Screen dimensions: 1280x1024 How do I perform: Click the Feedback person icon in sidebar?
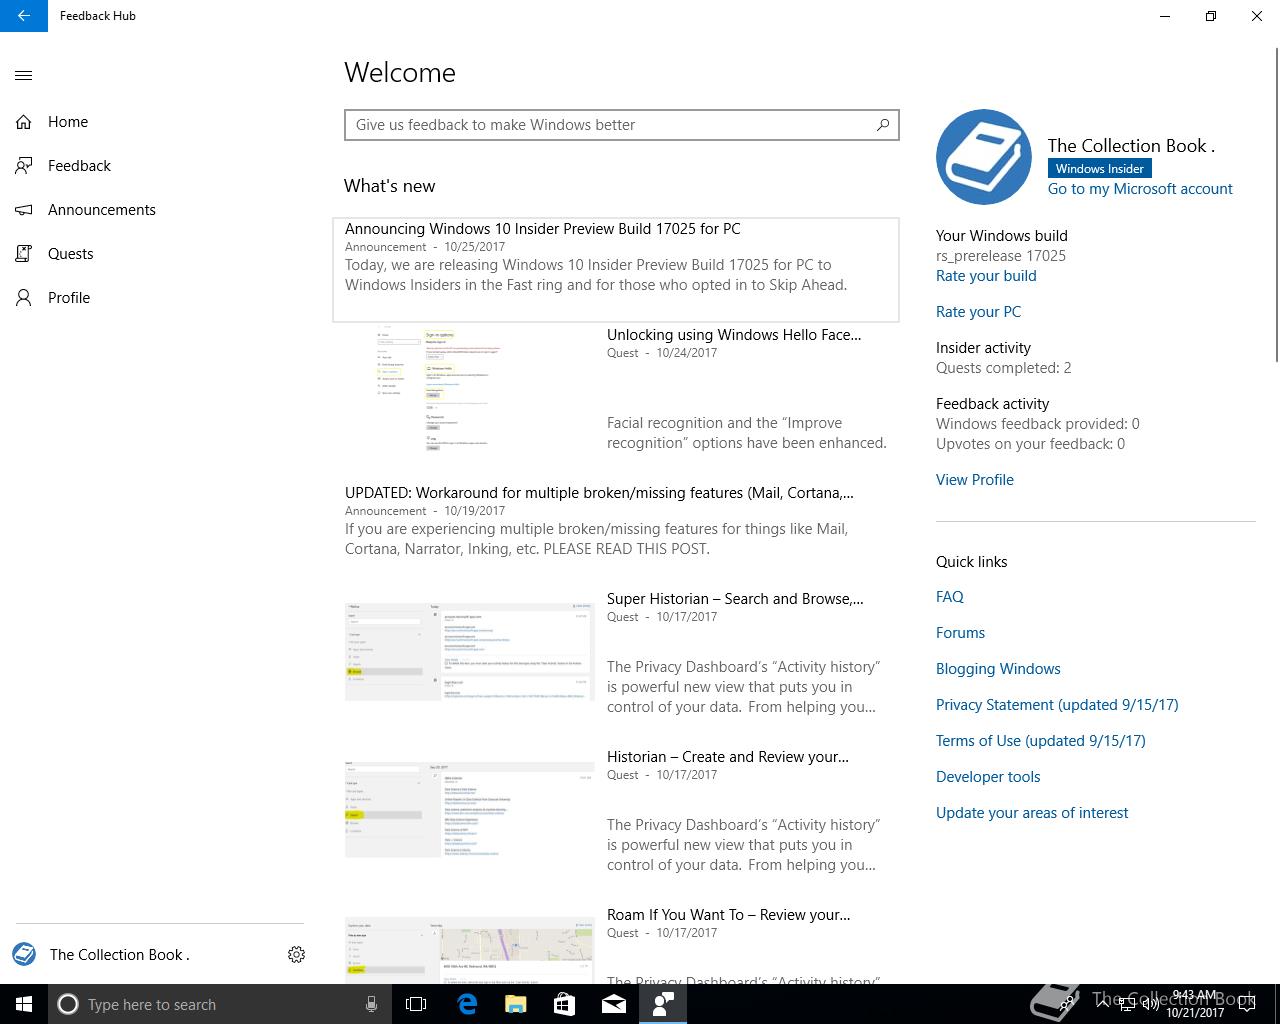tap(24, 166)
